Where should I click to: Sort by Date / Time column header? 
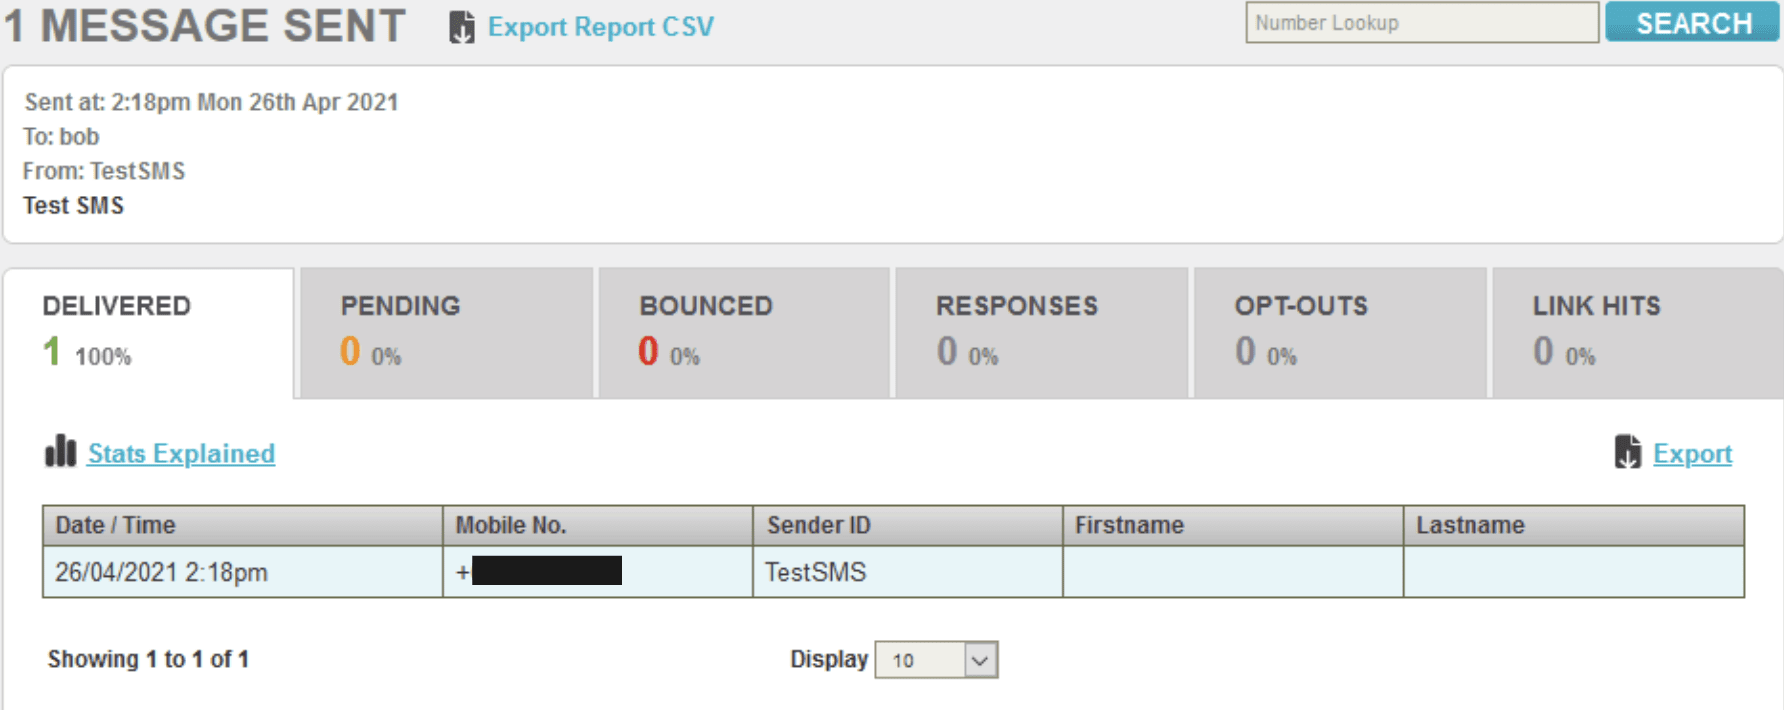point(115,525)
